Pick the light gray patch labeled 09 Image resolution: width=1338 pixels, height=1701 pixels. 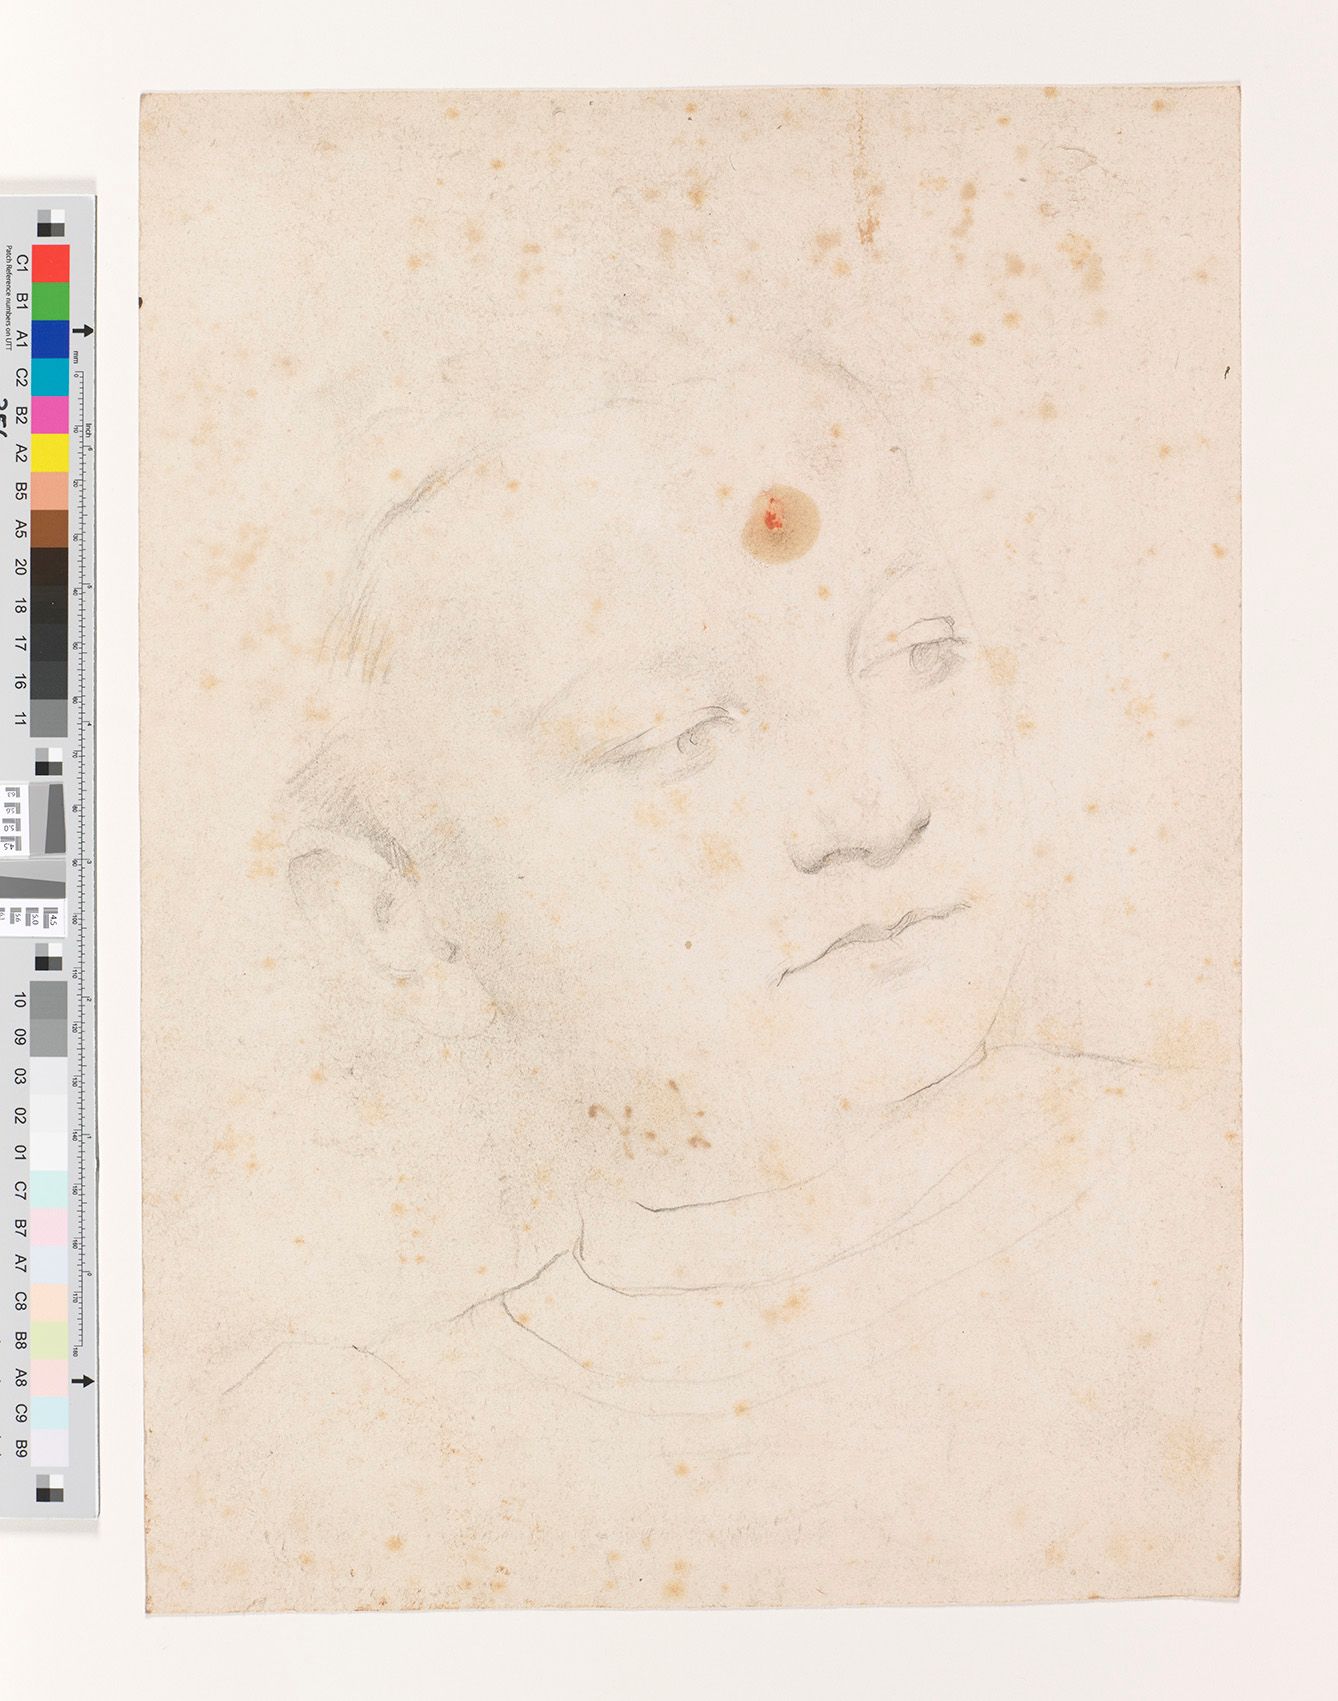click(x=50, y=1038)
